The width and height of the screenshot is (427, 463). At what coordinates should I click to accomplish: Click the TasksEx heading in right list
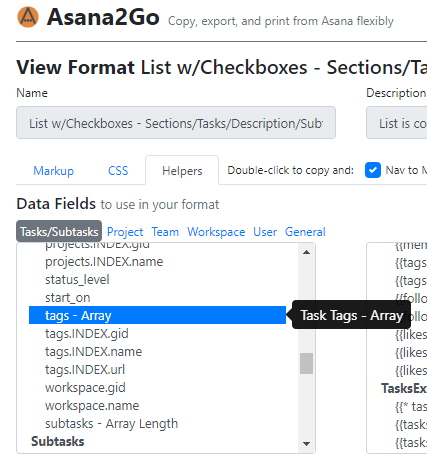(404, 388)
